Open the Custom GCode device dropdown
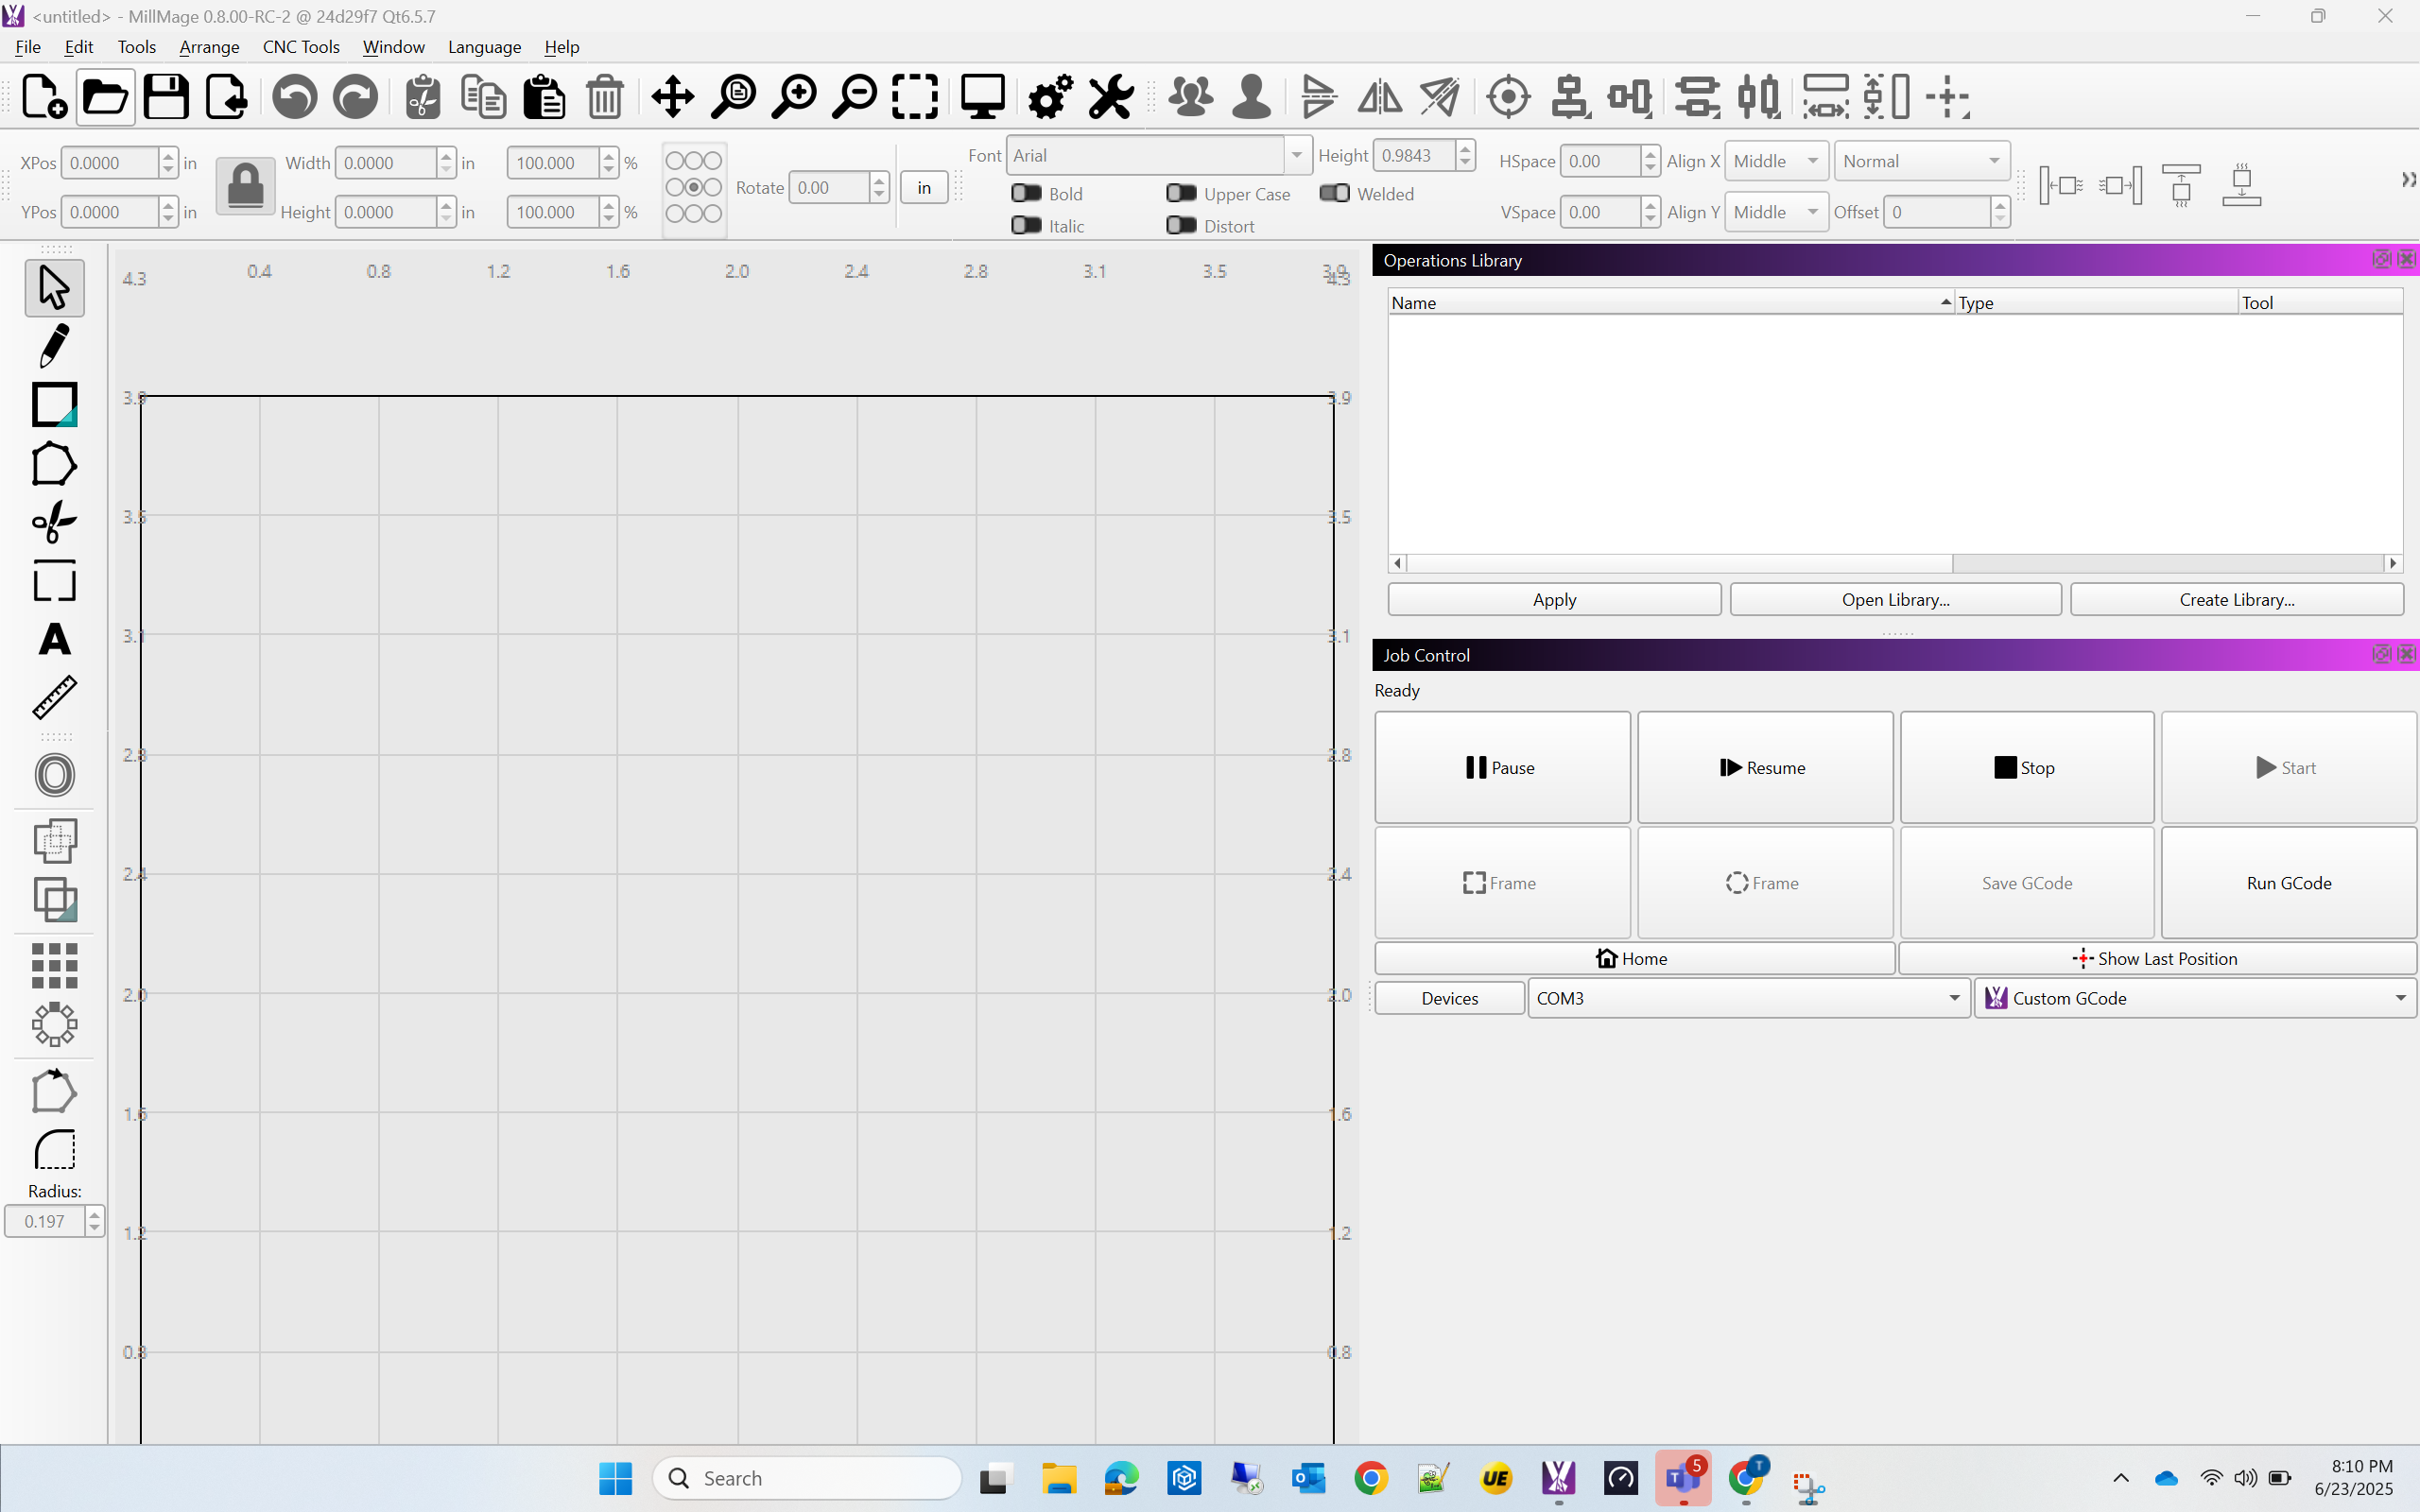The width and height of the screenshot is (2420, 1512). pos(2195,998)
